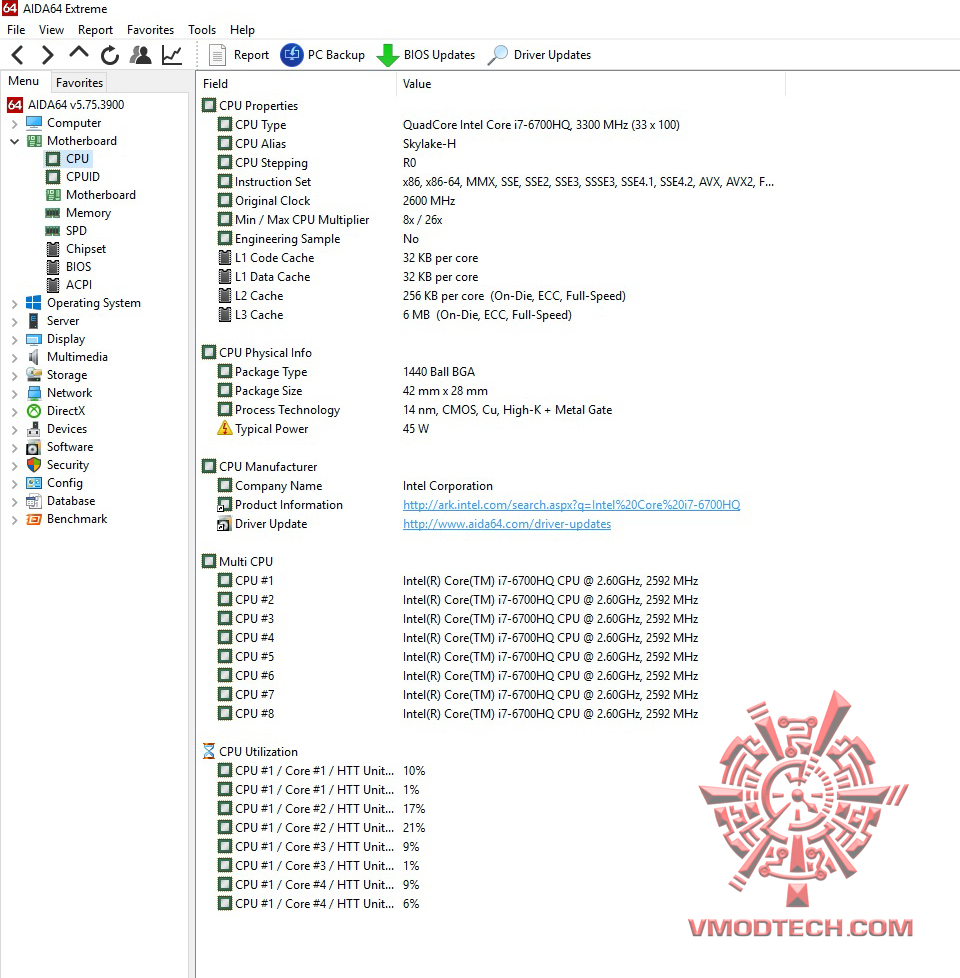Click the AIDA64 v5.75.3900 root icon

15,105
